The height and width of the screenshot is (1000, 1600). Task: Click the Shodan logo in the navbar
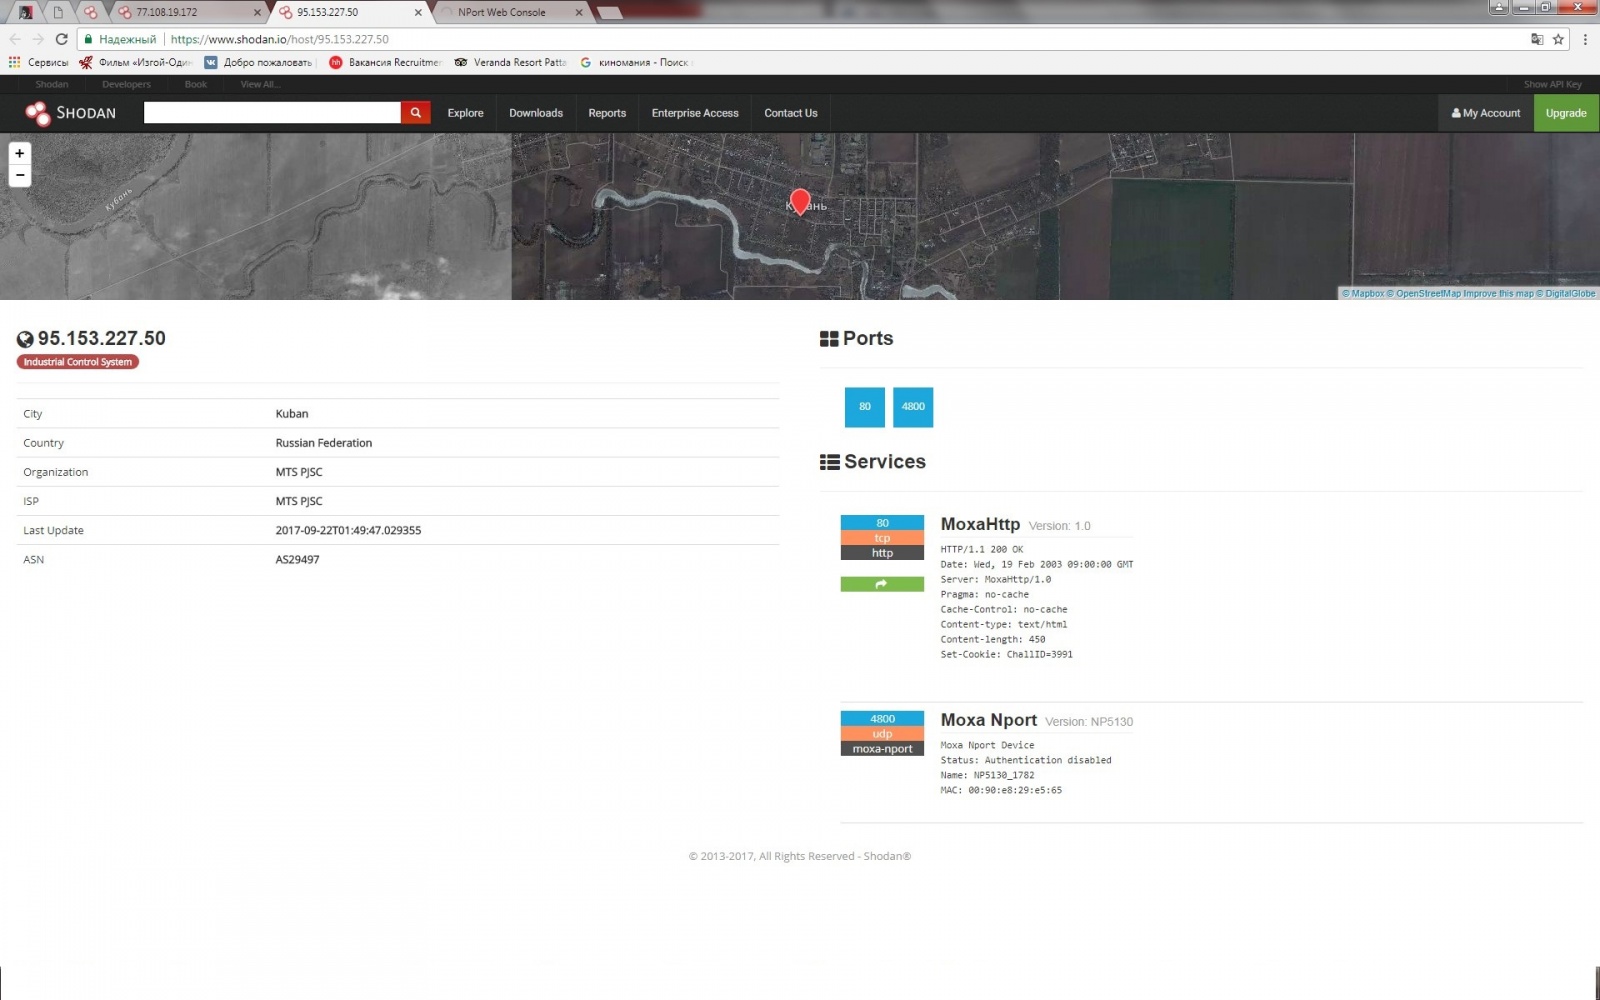point(71,113)
